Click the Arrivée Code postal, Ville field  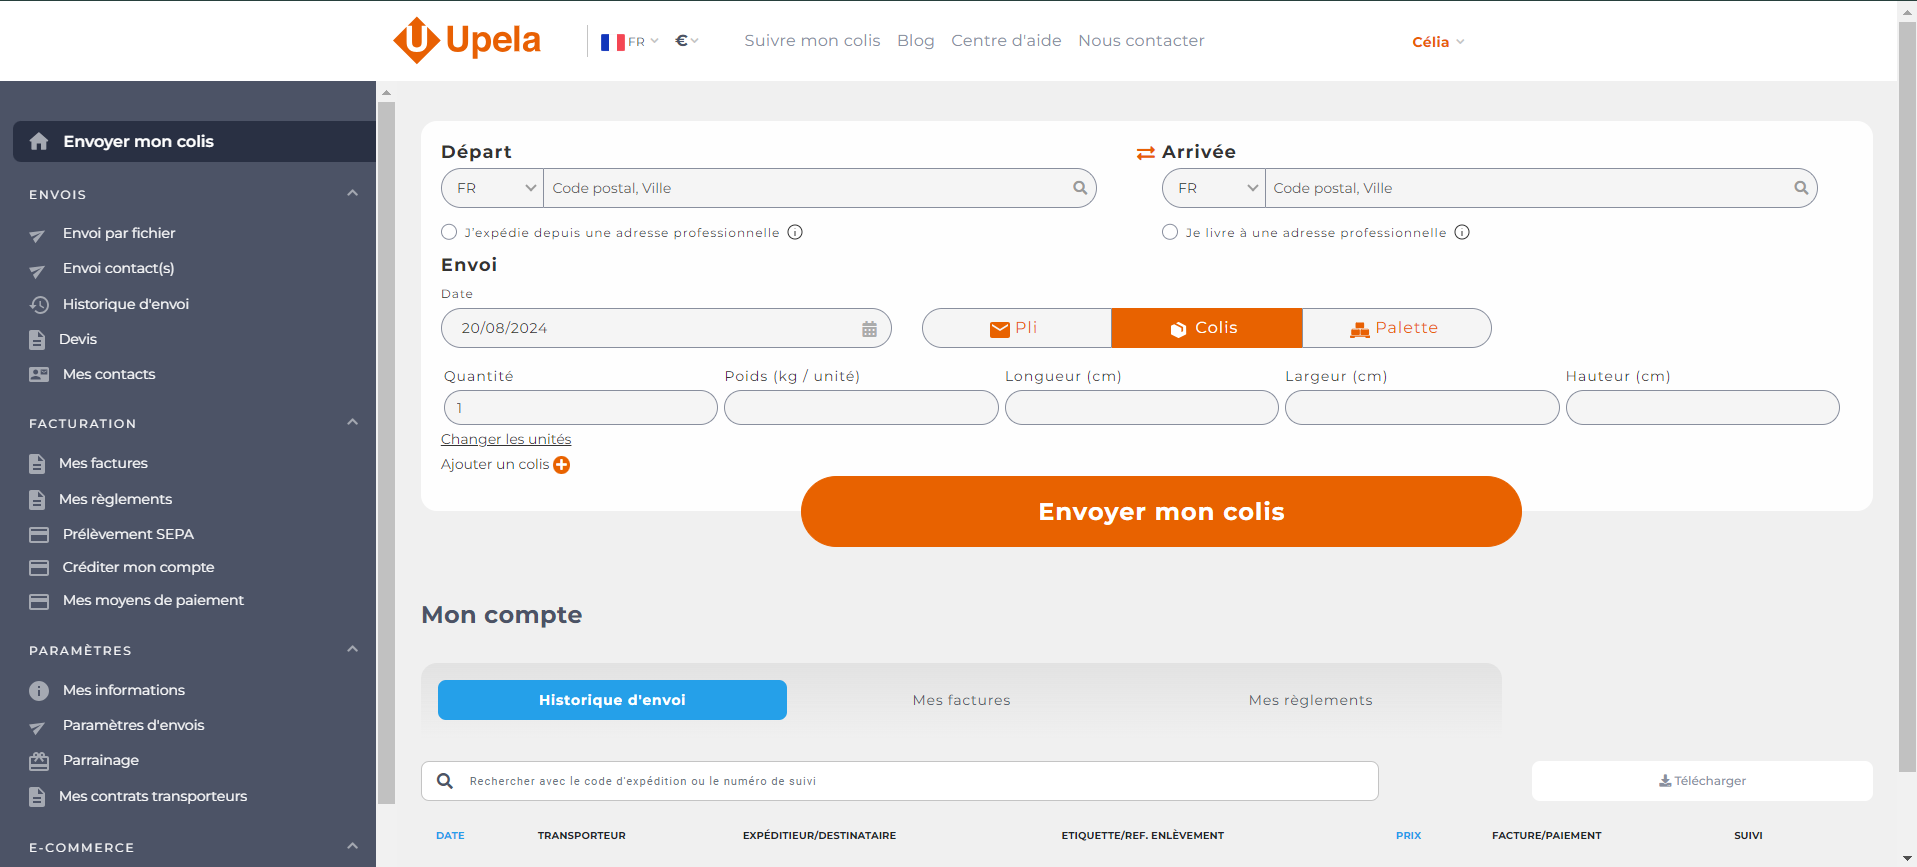1540,188
